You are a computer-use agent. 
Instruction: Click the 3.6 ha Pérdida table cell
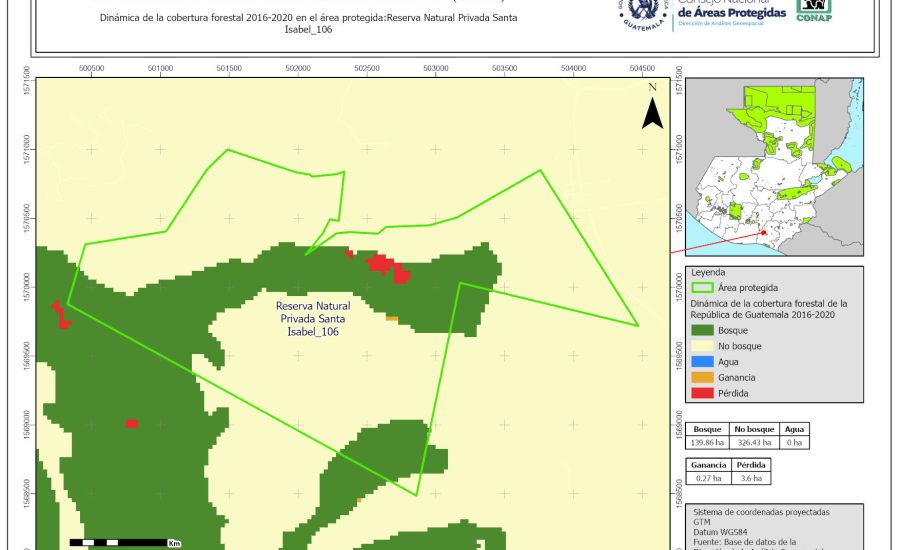[x=751, y=478]
